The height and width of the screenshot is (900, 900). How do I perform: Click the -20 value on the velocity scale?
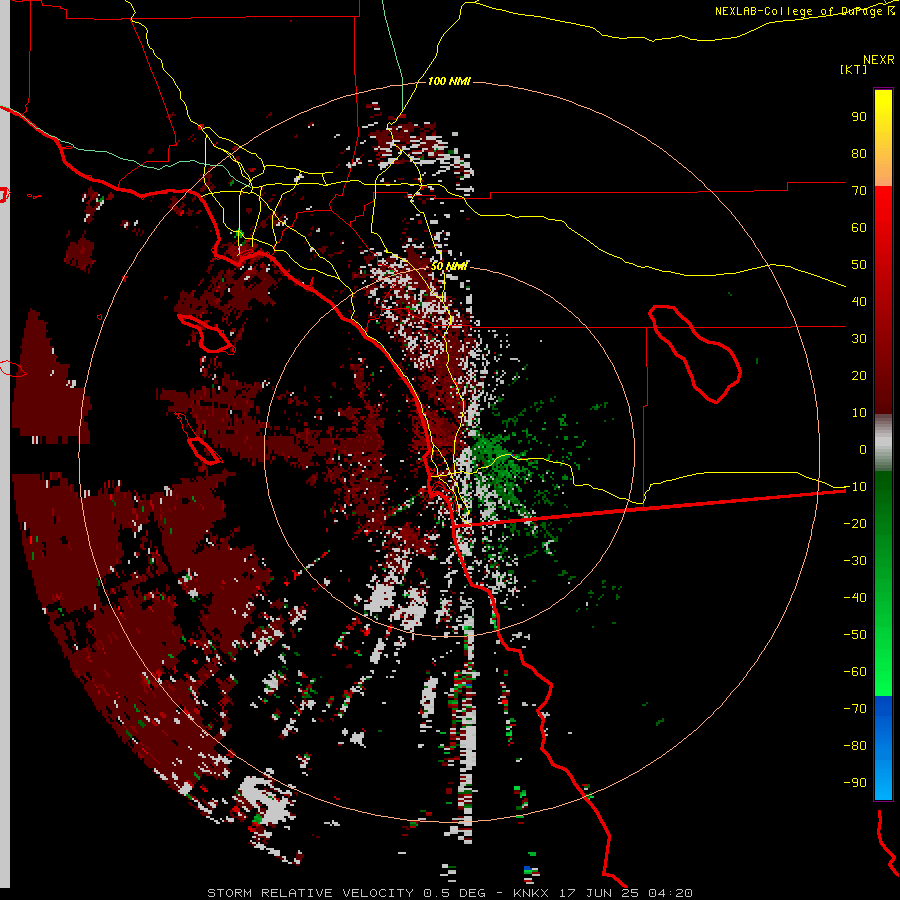coord(855,523)
